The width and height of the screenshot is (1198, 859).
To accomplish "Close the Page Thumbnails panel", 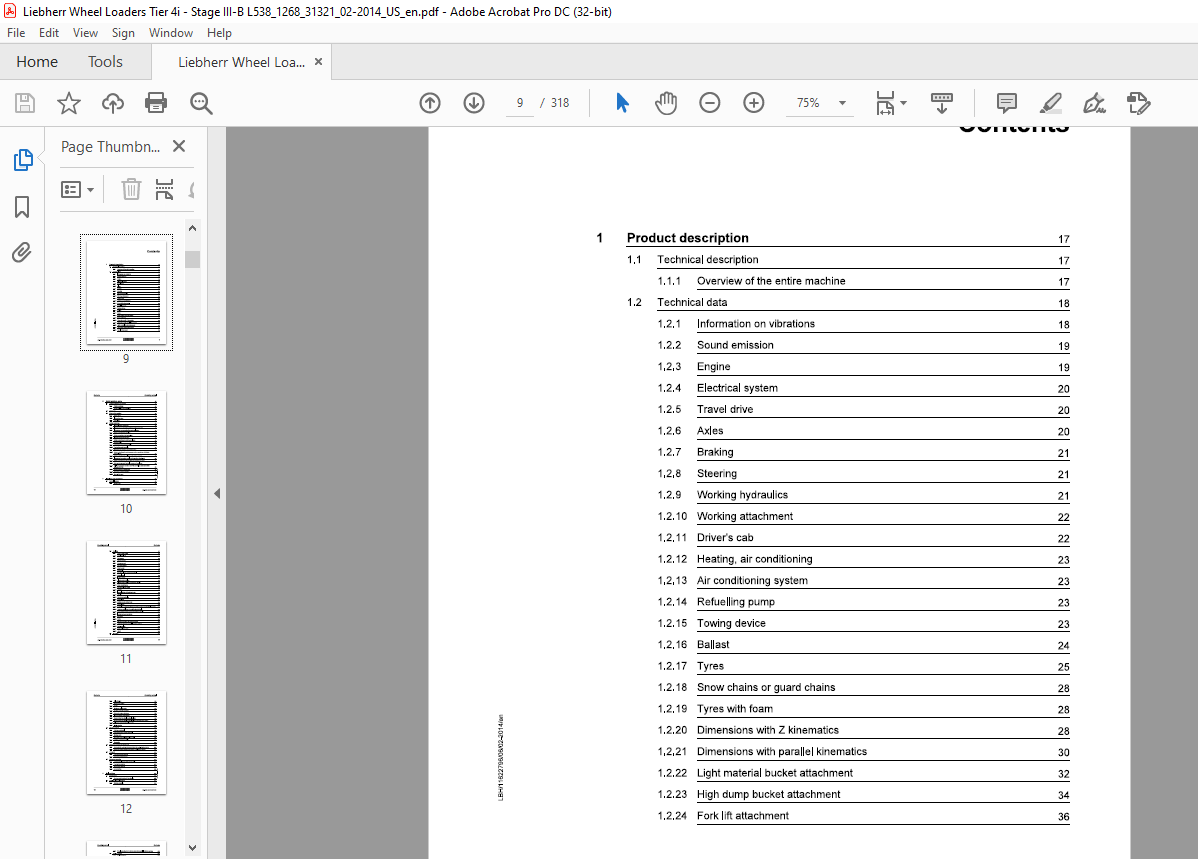I will (x=179, y=146).
